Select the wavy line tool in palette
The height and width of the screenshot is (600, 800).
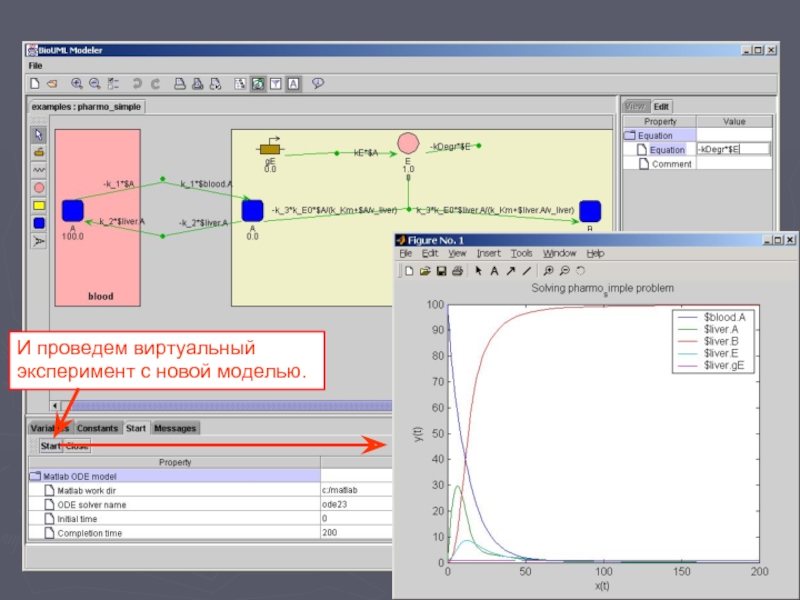(x=39, y=169)
